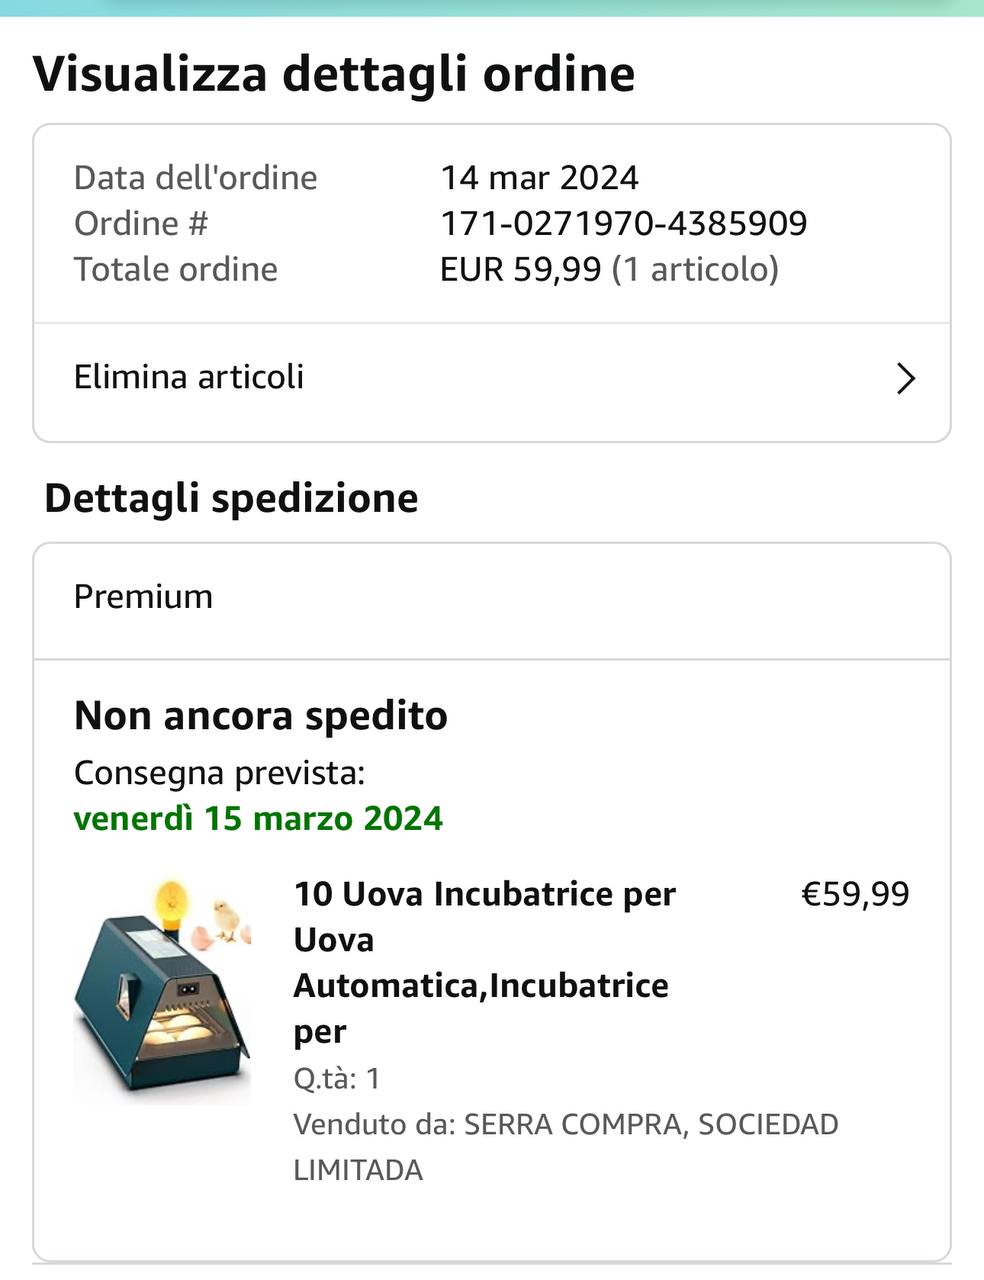
Task: Click the (1 articolo) item count text
Action: pos(695,269)
